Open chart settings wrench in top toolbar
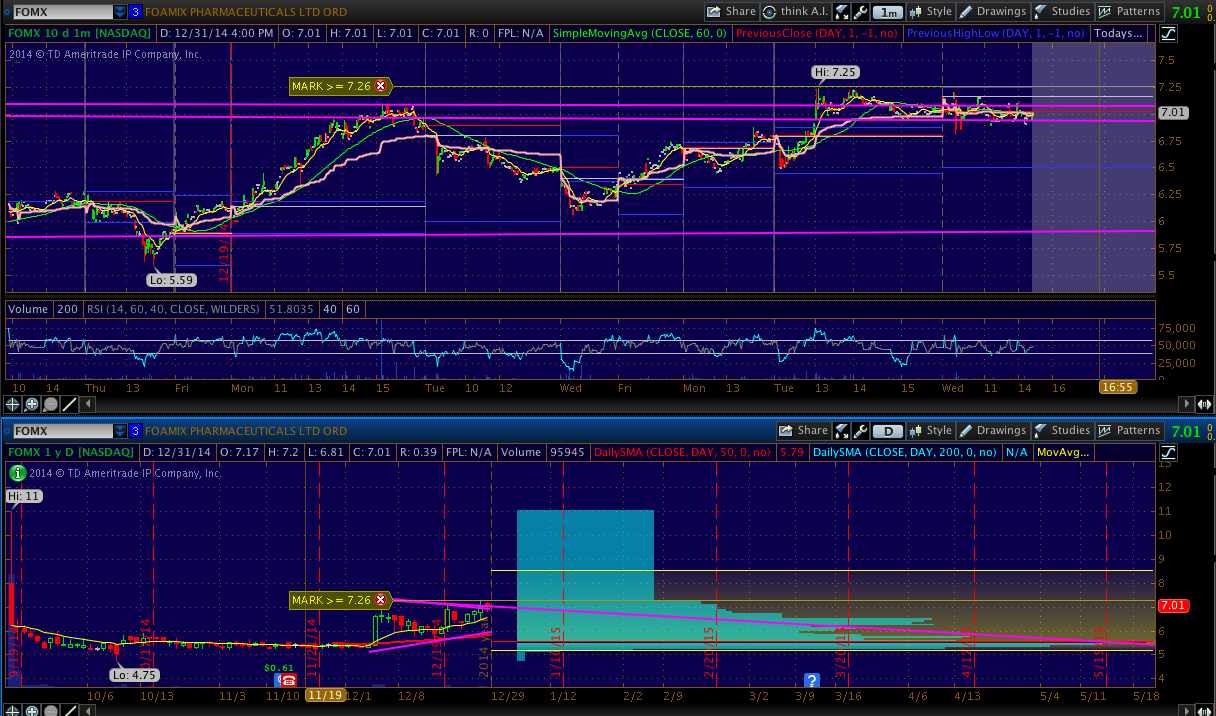This screenshot has width=1216, height=716. click(x=859, y=12)
